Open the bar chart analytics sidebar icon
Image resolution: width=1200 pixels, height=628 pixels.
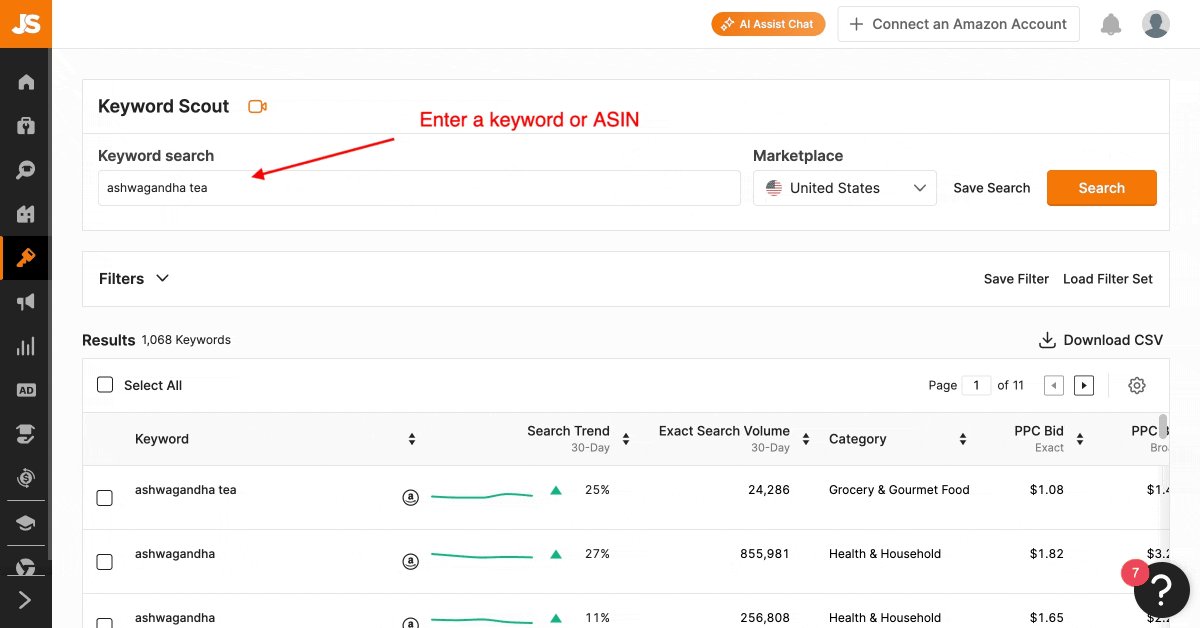point(26,346)
